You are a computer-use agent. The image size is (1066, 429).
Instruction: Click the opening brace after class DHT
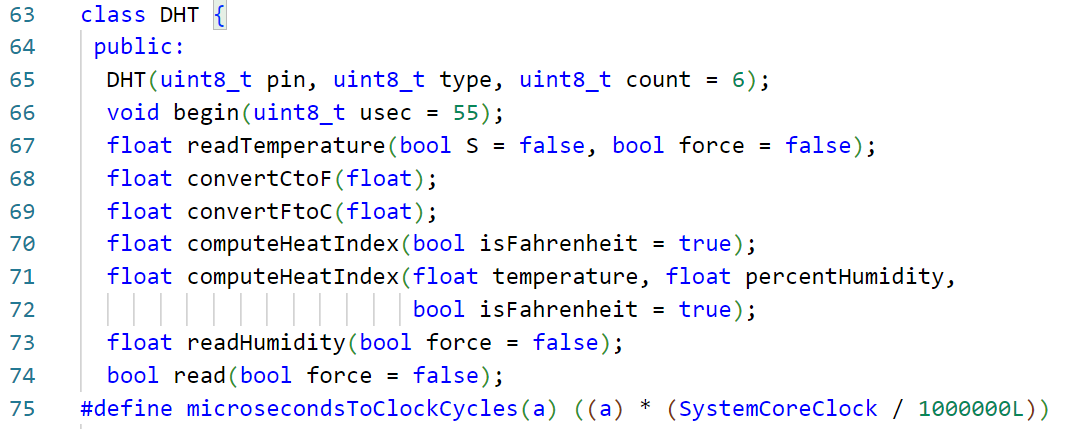(219, 15)
